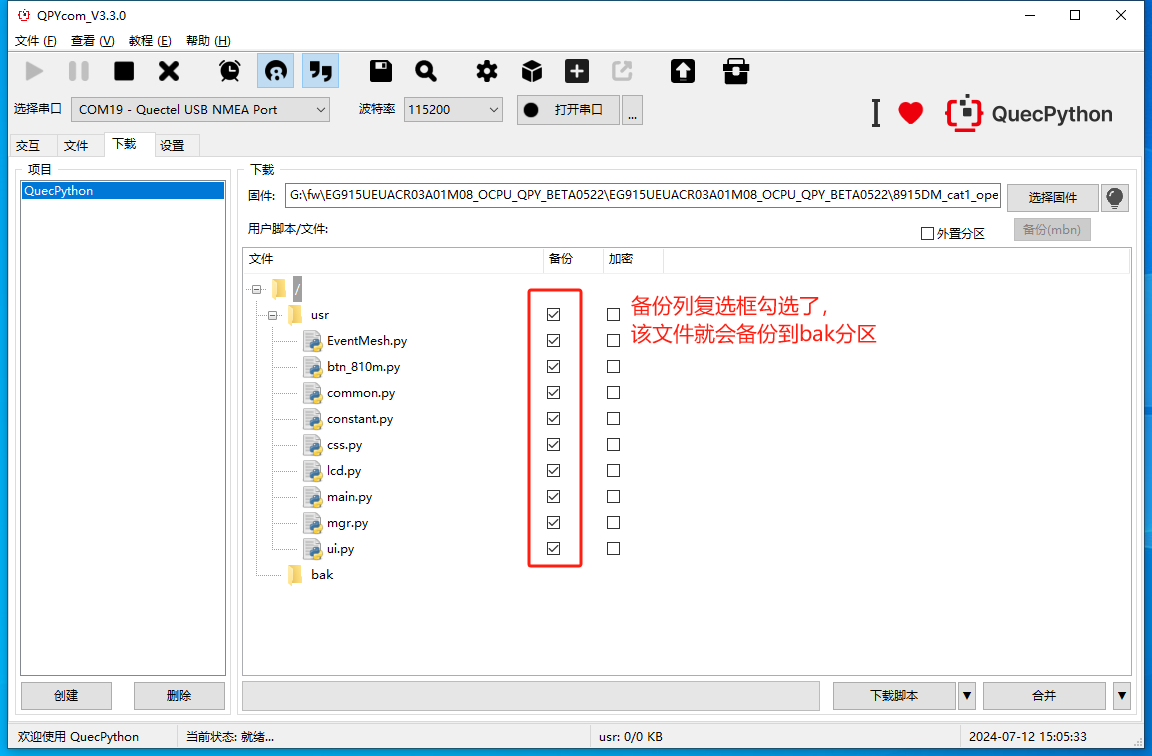Image resolution: width=1152 pixels, height=756 pixels.
Task: Select the usr folder in the tree
Action: pyautogui.click(x=320, y=315)
